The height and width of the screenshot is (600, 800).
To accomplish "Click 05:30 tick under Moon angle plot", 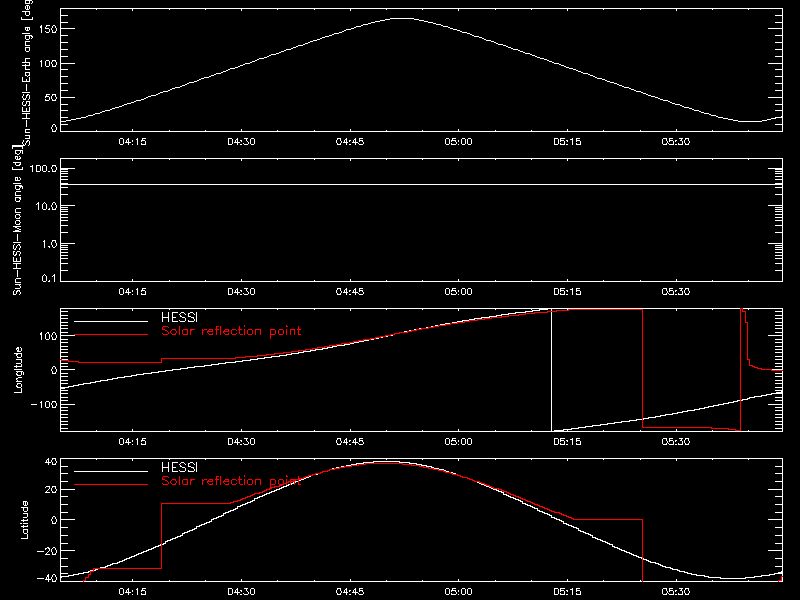I will [x=676, y=291].
